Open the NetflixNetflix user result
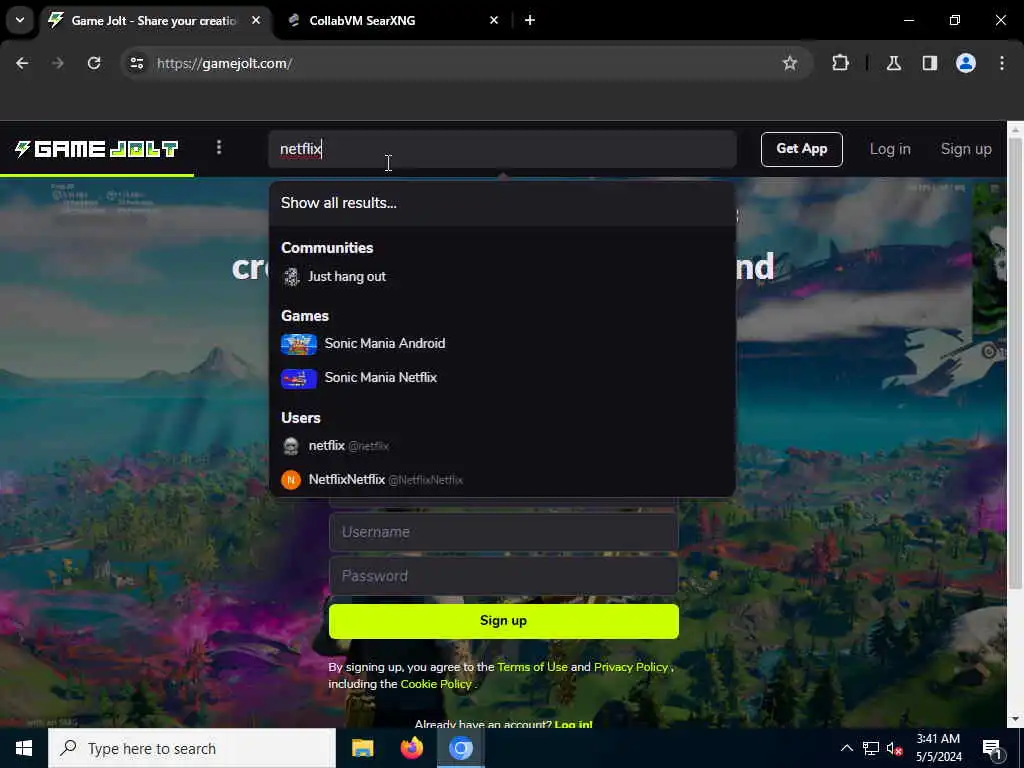Image resolution: width=1024 pixels, height=768 pixels. tap(502, 480)
